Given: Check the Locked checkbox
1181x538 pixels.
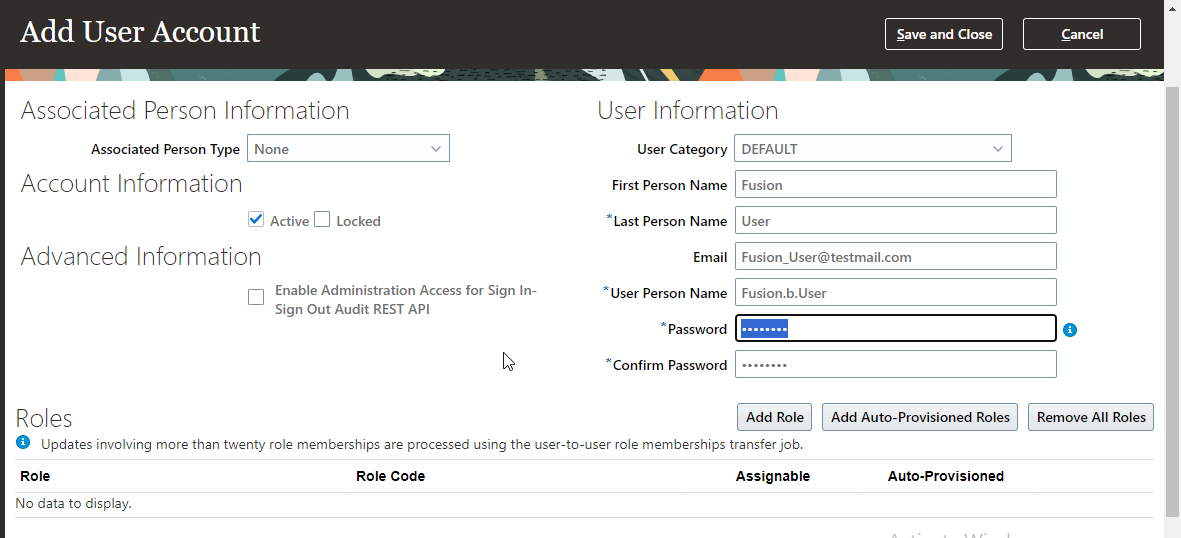Looking at the screenshot, I should 322,219.
